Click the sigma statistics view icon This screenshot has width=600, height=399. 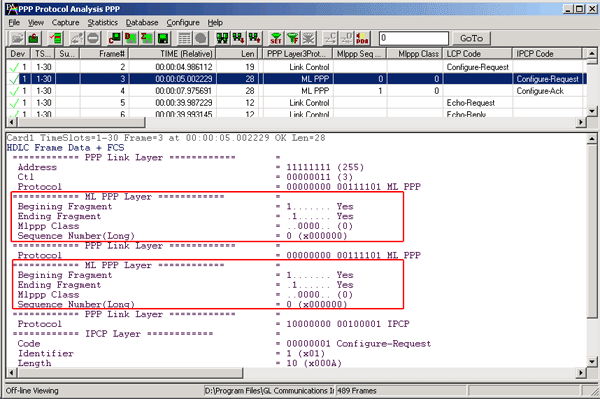tap(147, 38)
